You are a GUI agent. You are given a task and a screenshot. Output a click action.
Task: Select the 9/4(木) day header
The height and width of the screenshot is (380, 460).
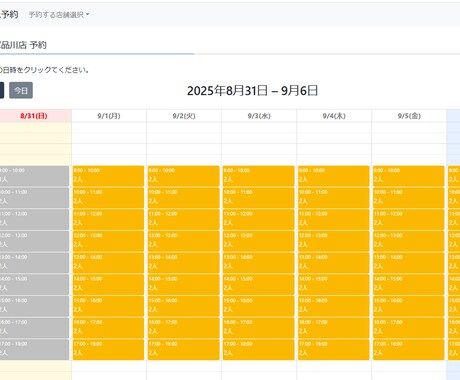click(x=334, y=116)
